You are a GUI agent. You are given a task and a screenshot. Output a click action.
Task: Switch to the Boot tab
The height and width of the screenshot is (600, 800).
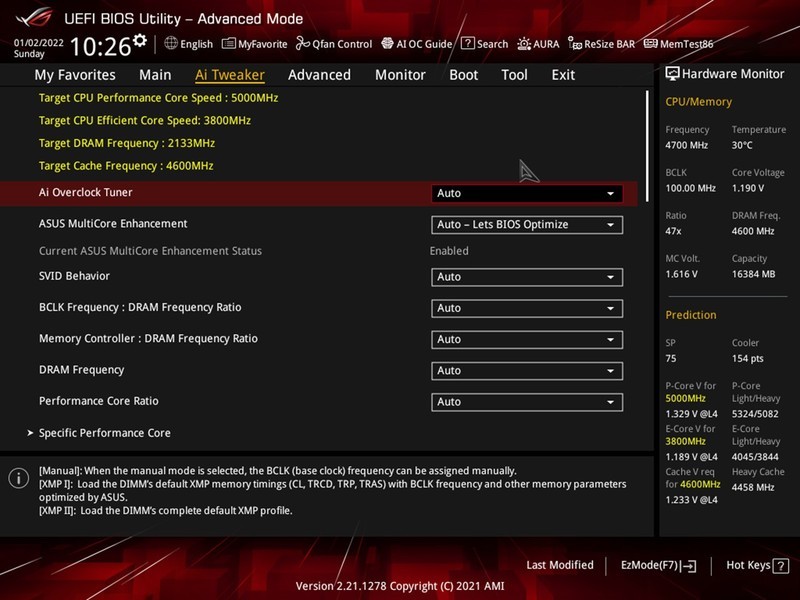click(x=463, y=75)
